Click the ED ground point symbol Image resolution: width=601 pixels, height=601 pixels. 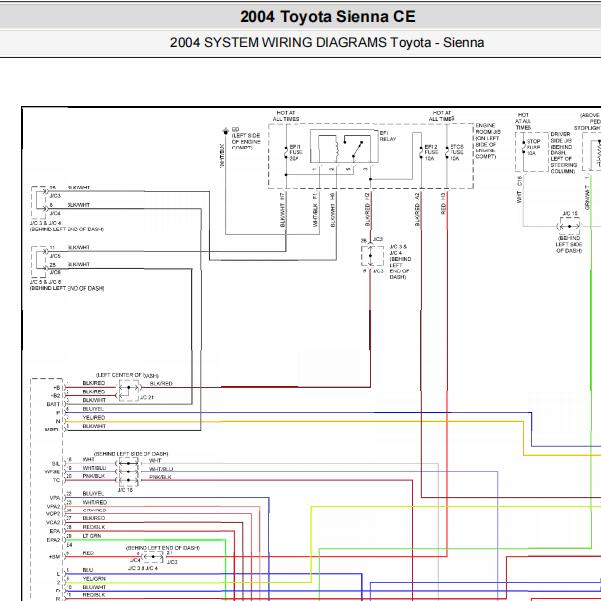tap(225, 131)
